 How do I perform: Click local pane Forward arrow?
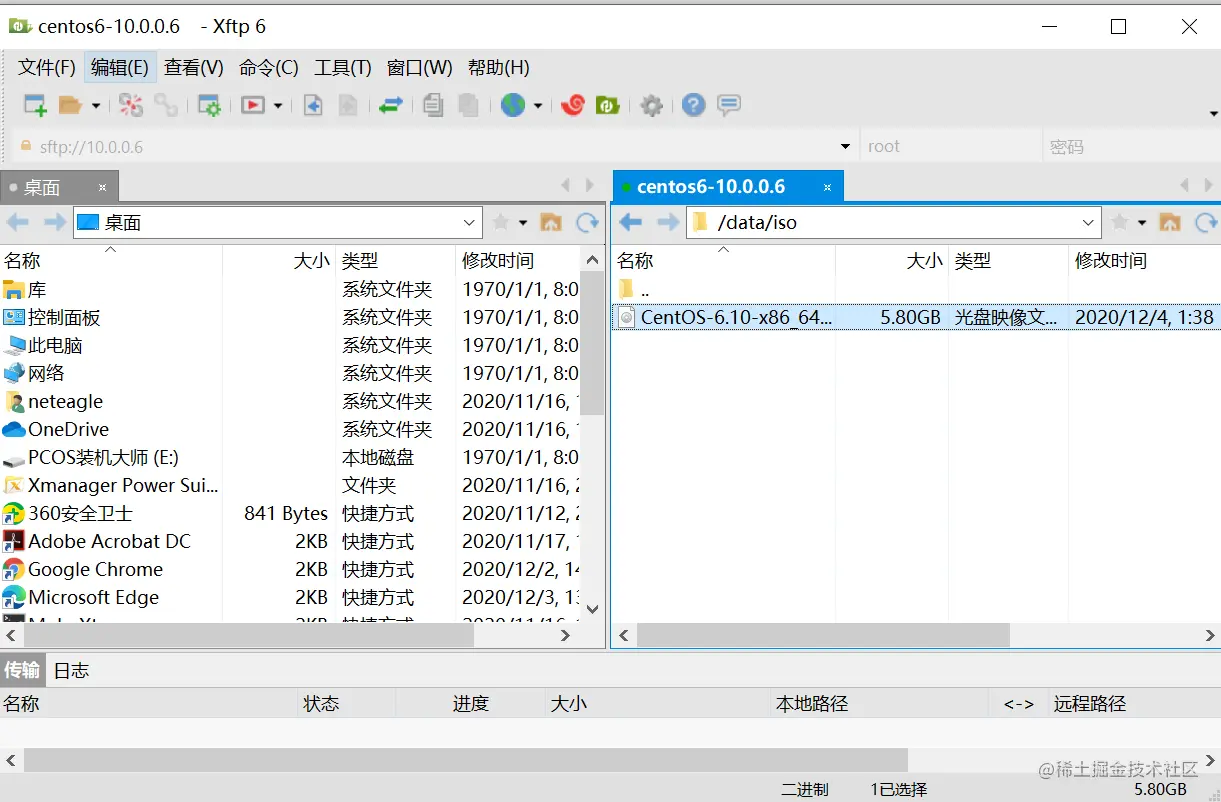click(55, 222)
